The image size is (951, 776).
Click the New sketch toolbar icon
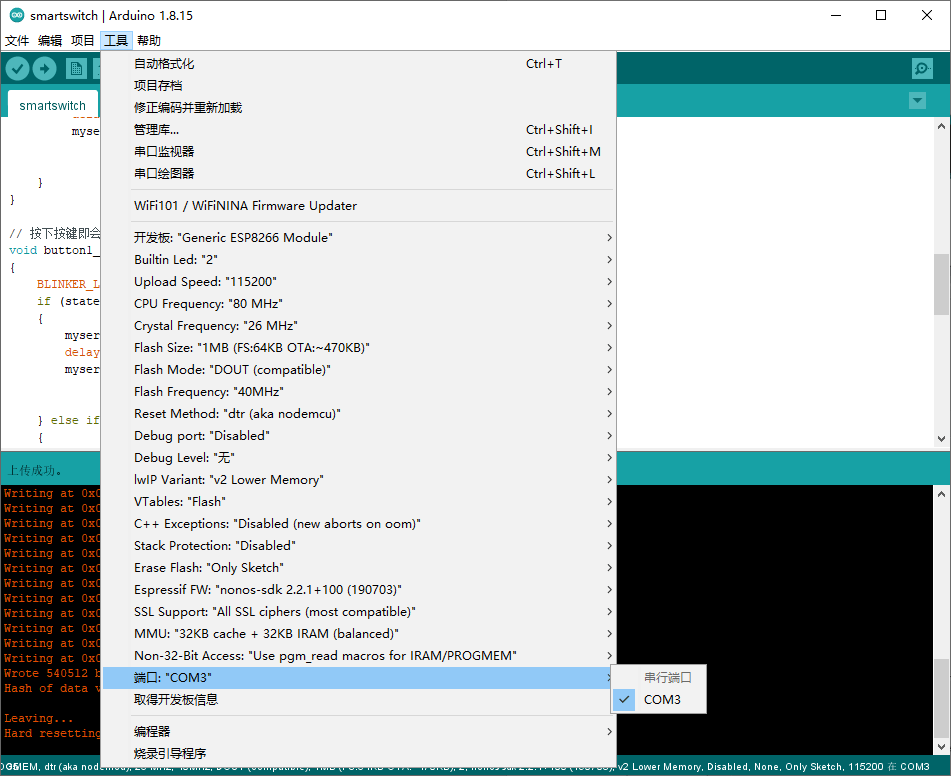76,69
